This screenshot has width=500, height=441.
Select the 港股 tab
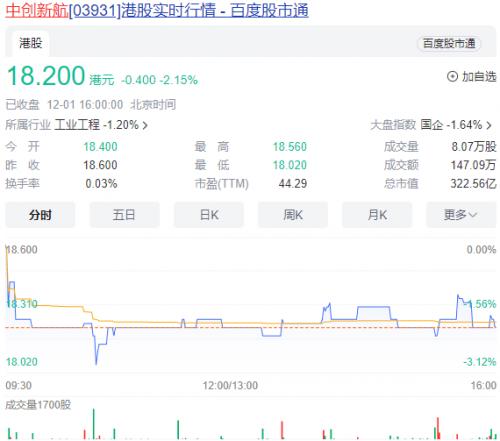pyautogui.click(x=30, y=43)
